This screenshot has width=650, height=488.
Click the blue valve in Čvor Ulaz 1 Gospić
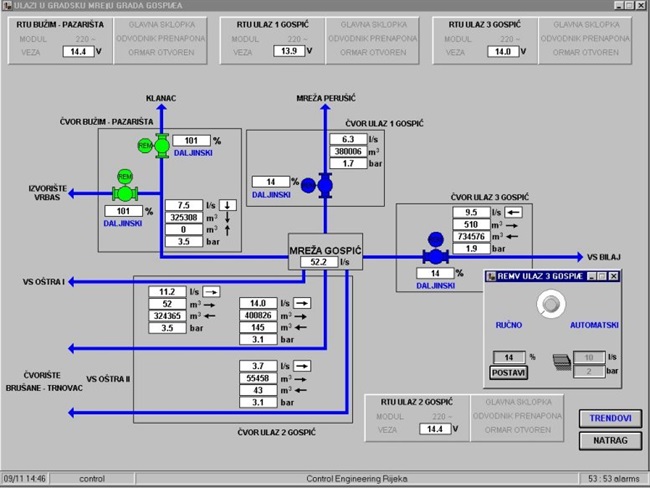[x=325, y=185]
